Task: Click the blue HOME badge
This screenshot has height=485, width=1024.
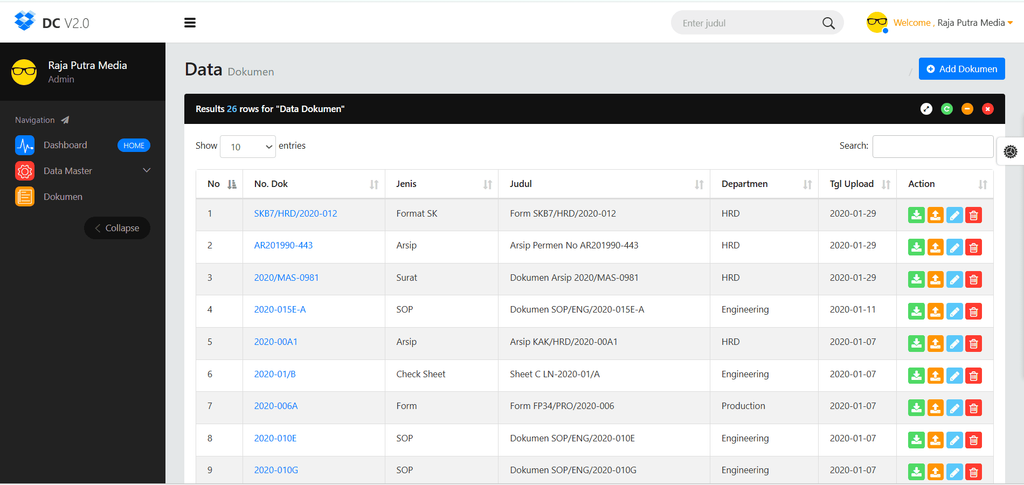Action: point(134,146)
